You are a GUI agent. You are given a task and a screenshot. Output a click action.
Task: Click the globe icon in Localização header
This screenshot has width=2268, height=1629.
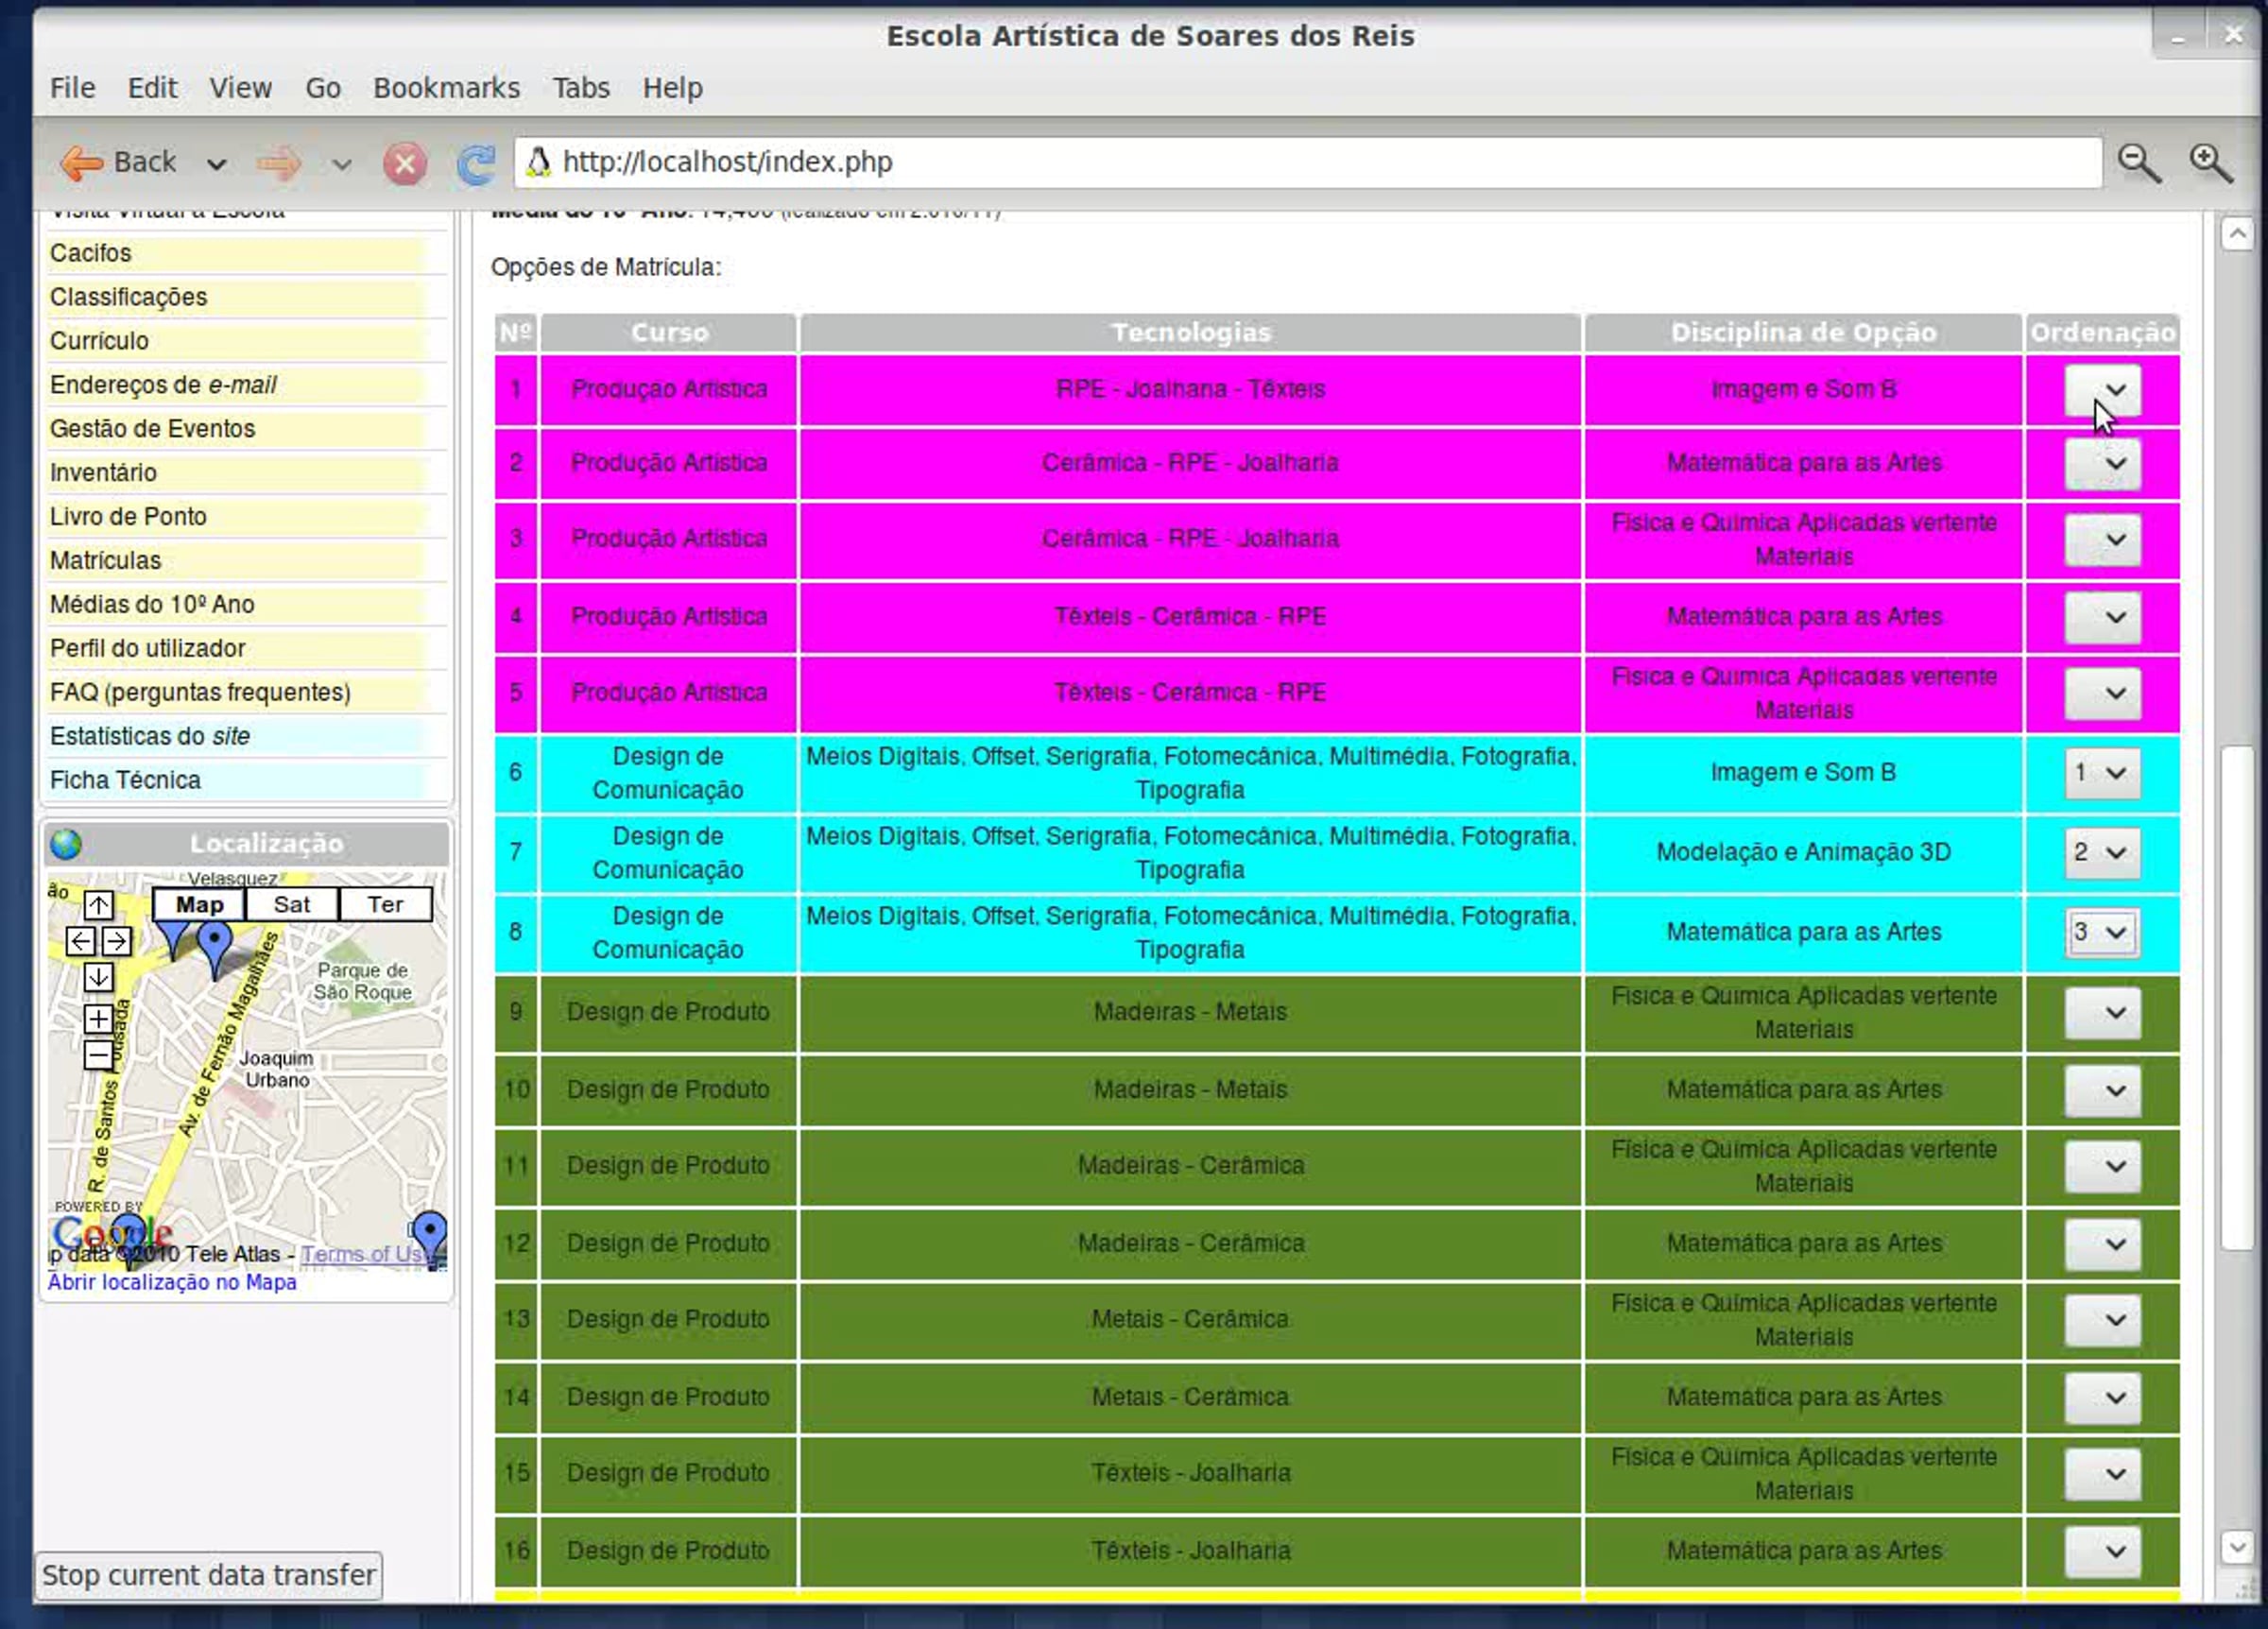point(67,844)
